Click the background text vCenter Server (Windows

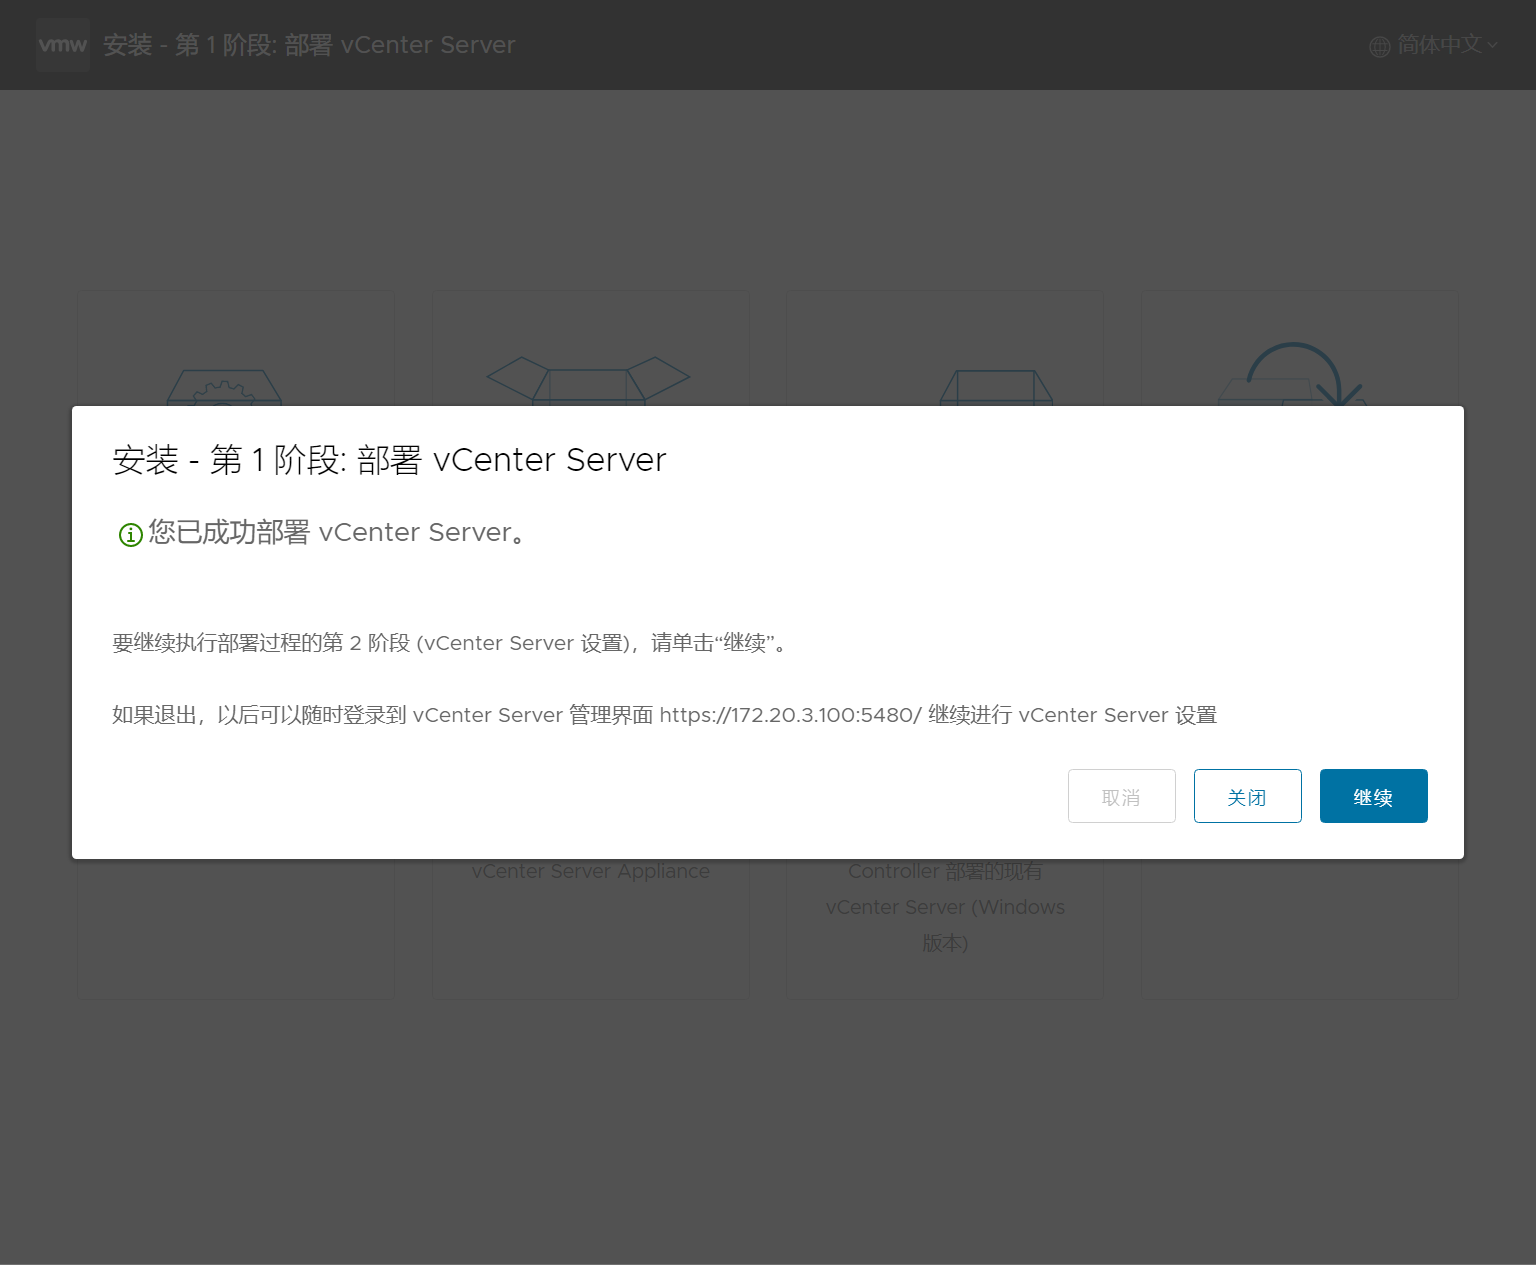point(945,907)
